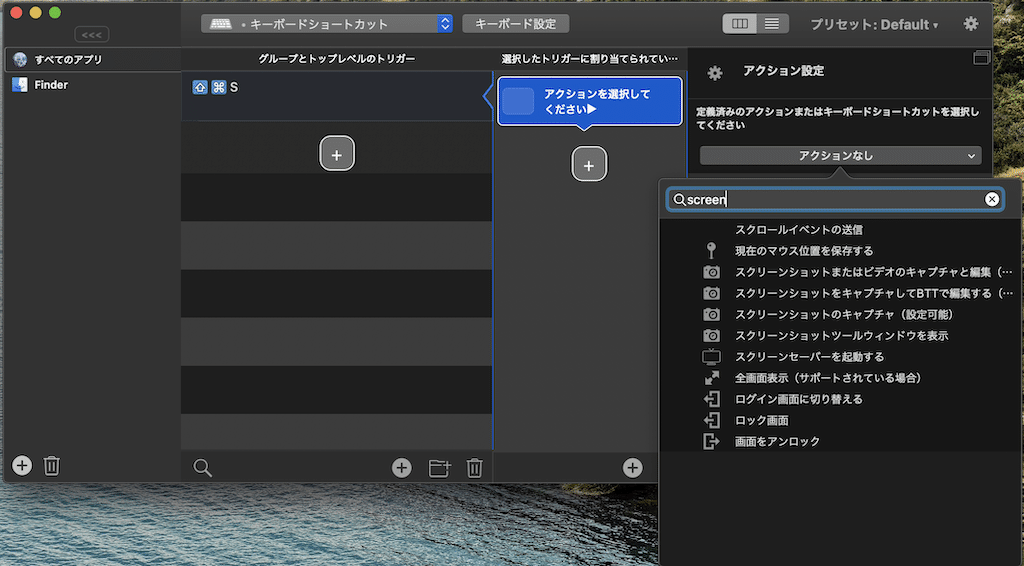Open the keyboard shortcut trigger type dropdown
Image resolution: width=1024 pixels, height=566 pixels.
pyautogui.click(x=327, y=24)
